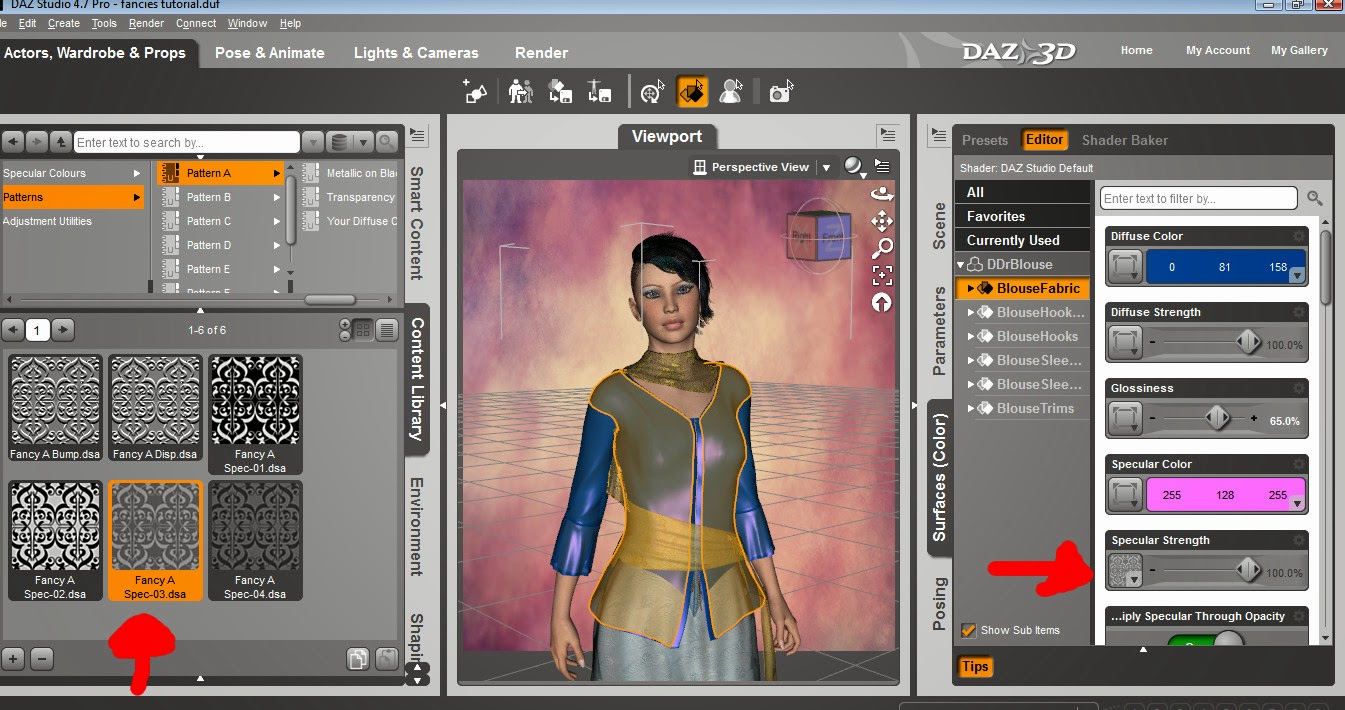1345x710 pixels.
Task: Open the Edit menu
Action: [x=28, y=23]
